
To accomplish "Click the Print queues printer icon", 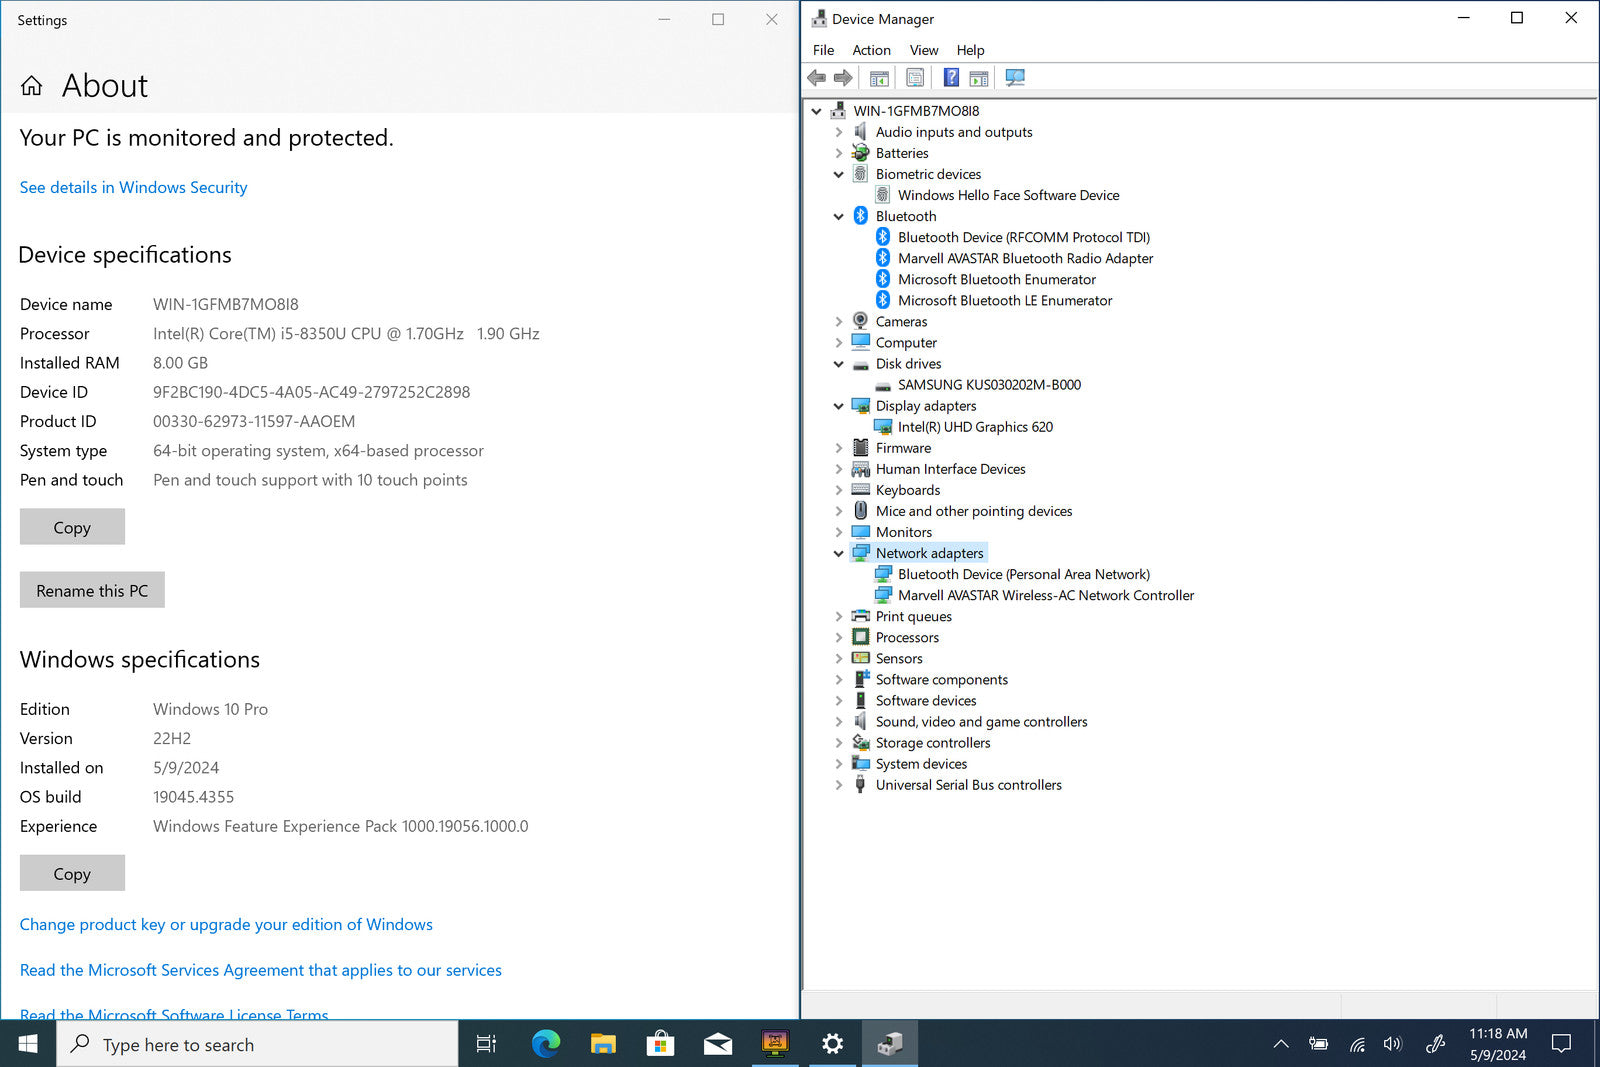I will click(x=860, y=616).
